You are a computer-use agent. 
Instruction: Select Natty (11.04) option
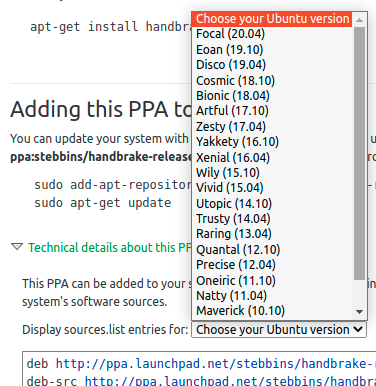tap(272, 296)
